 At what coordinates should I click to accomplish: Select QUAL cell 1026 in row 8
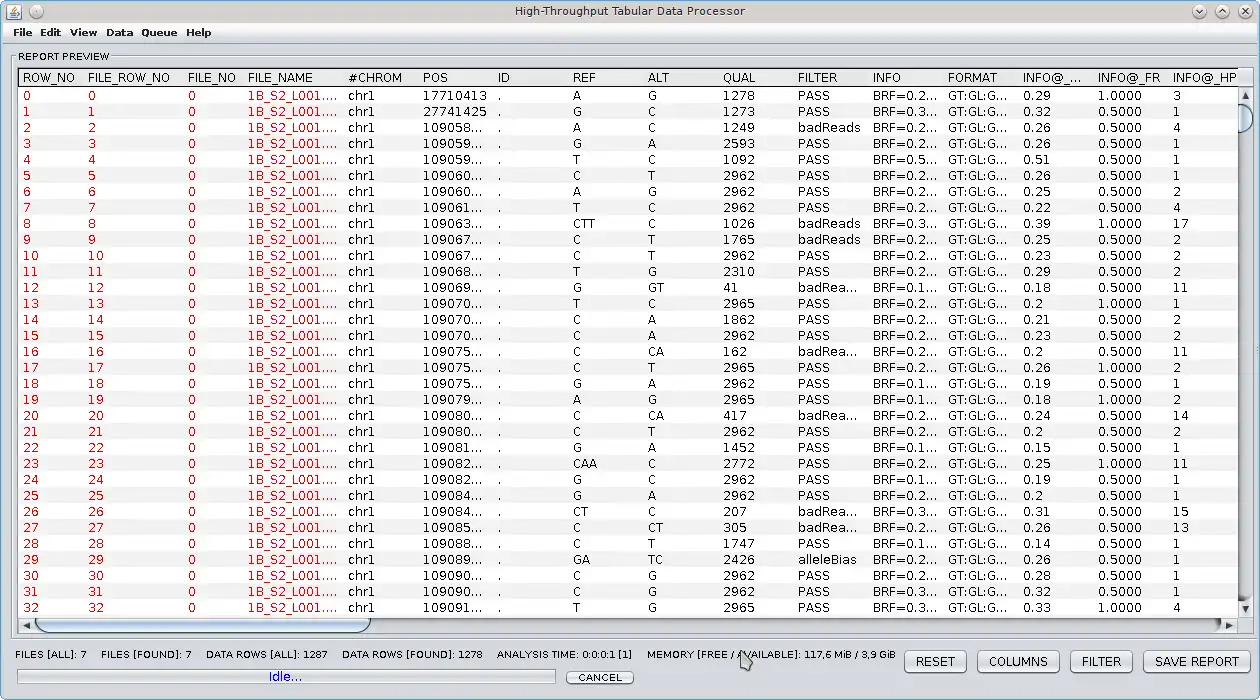[755, 224]
